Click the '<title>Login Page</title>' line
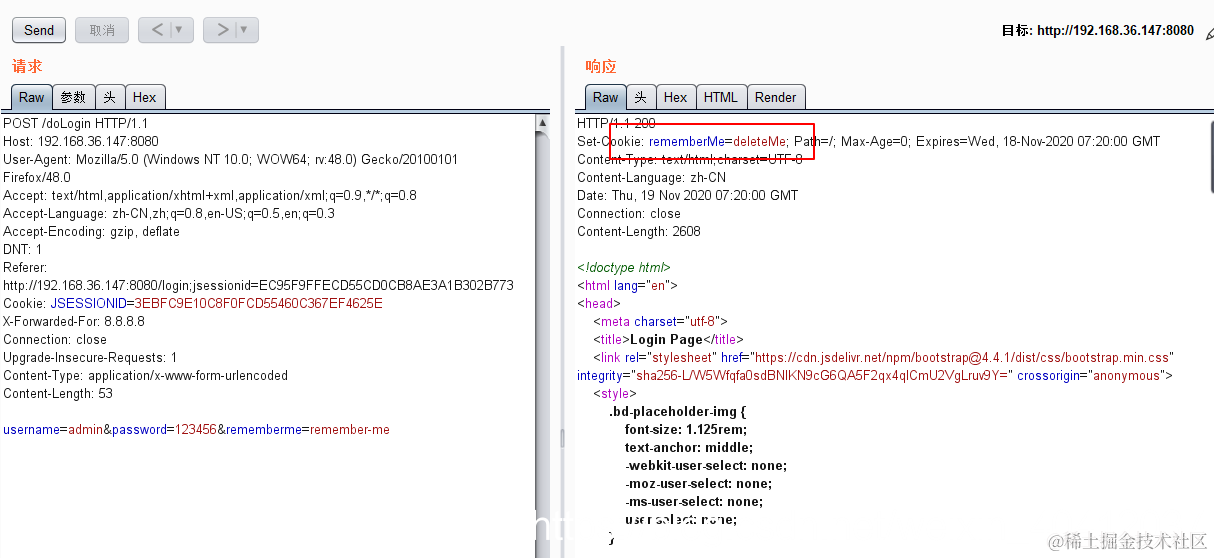This screenshot has height=558, width=1214. click(x=668, y=339)
